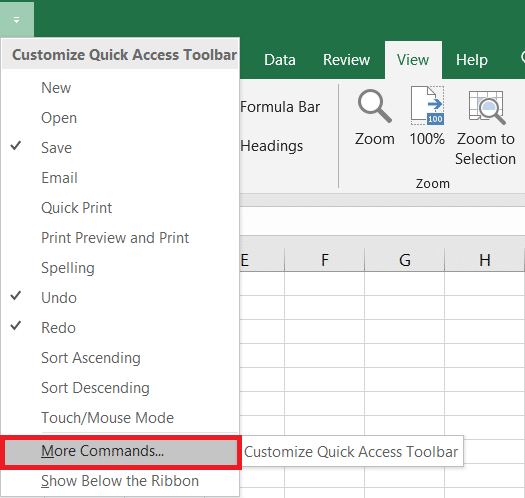Click Zoom to Selection icon
525x498 pixels.
(x=486, y=108)
